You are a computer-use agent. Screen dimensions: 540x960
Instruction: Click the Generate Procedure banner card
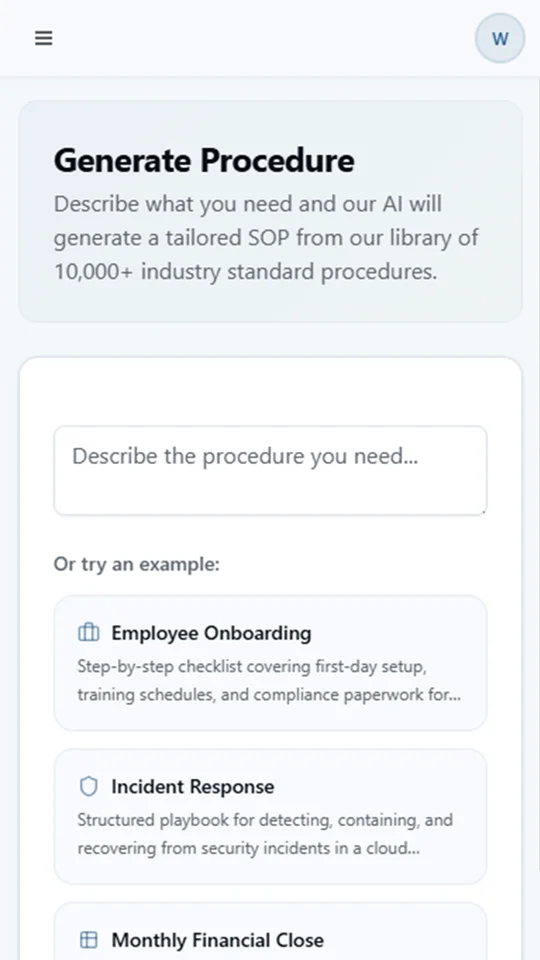click(x=270, y=211)
